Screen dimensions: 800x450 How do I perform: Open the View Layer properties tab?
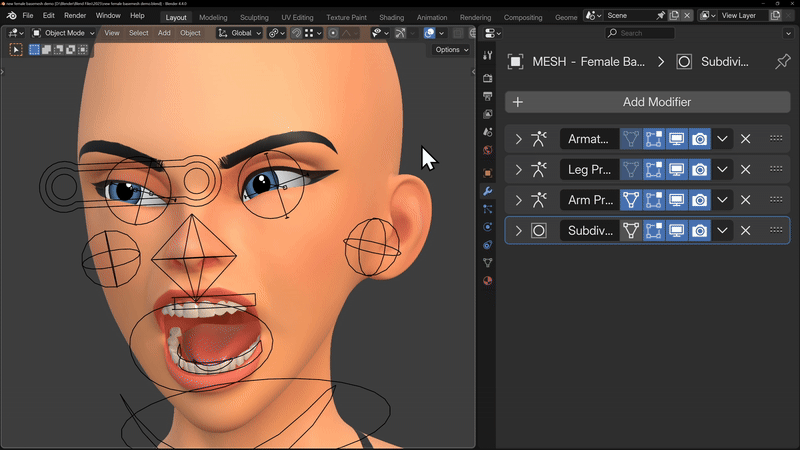point(488,114)
